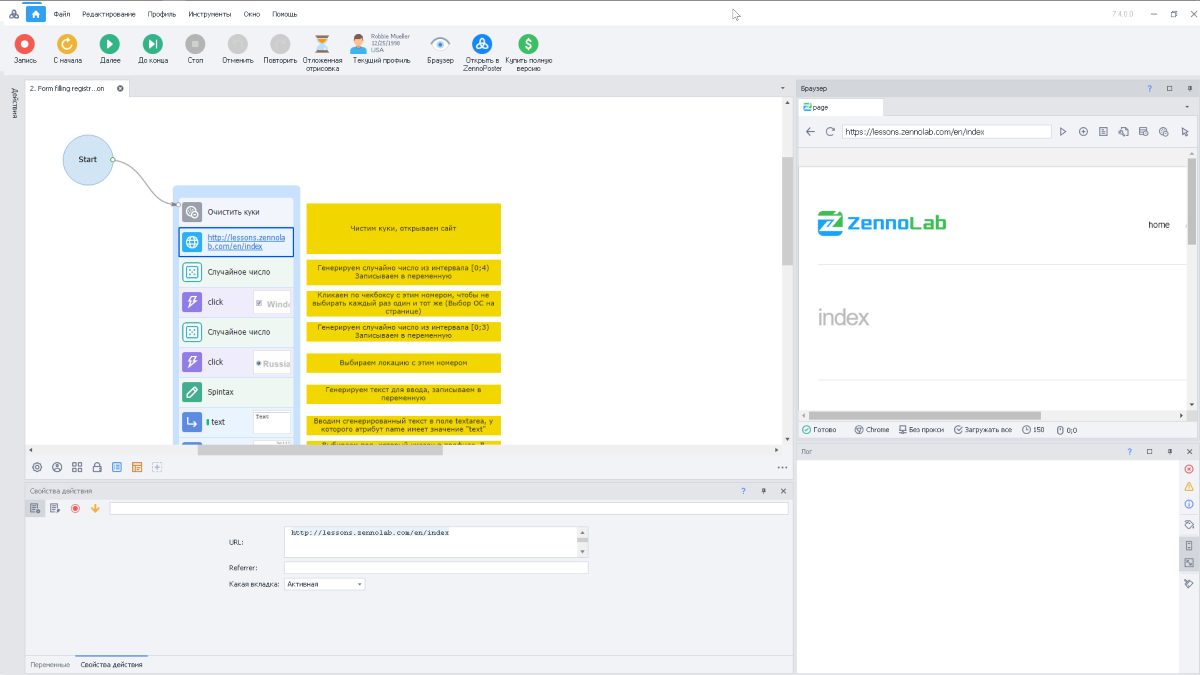Open the Профиль menu
This screenshot has height=675, width=1200.
(x=161, y=14)
